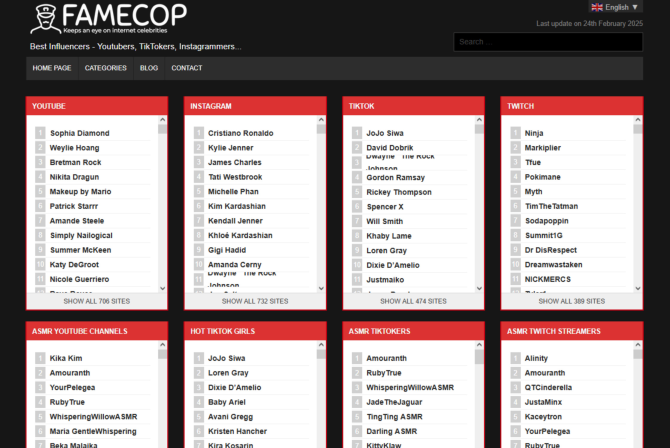Open Cristiano Ronaldo in Instagram list
Screen dimensions: 670x448
click(x=241, y=133)
